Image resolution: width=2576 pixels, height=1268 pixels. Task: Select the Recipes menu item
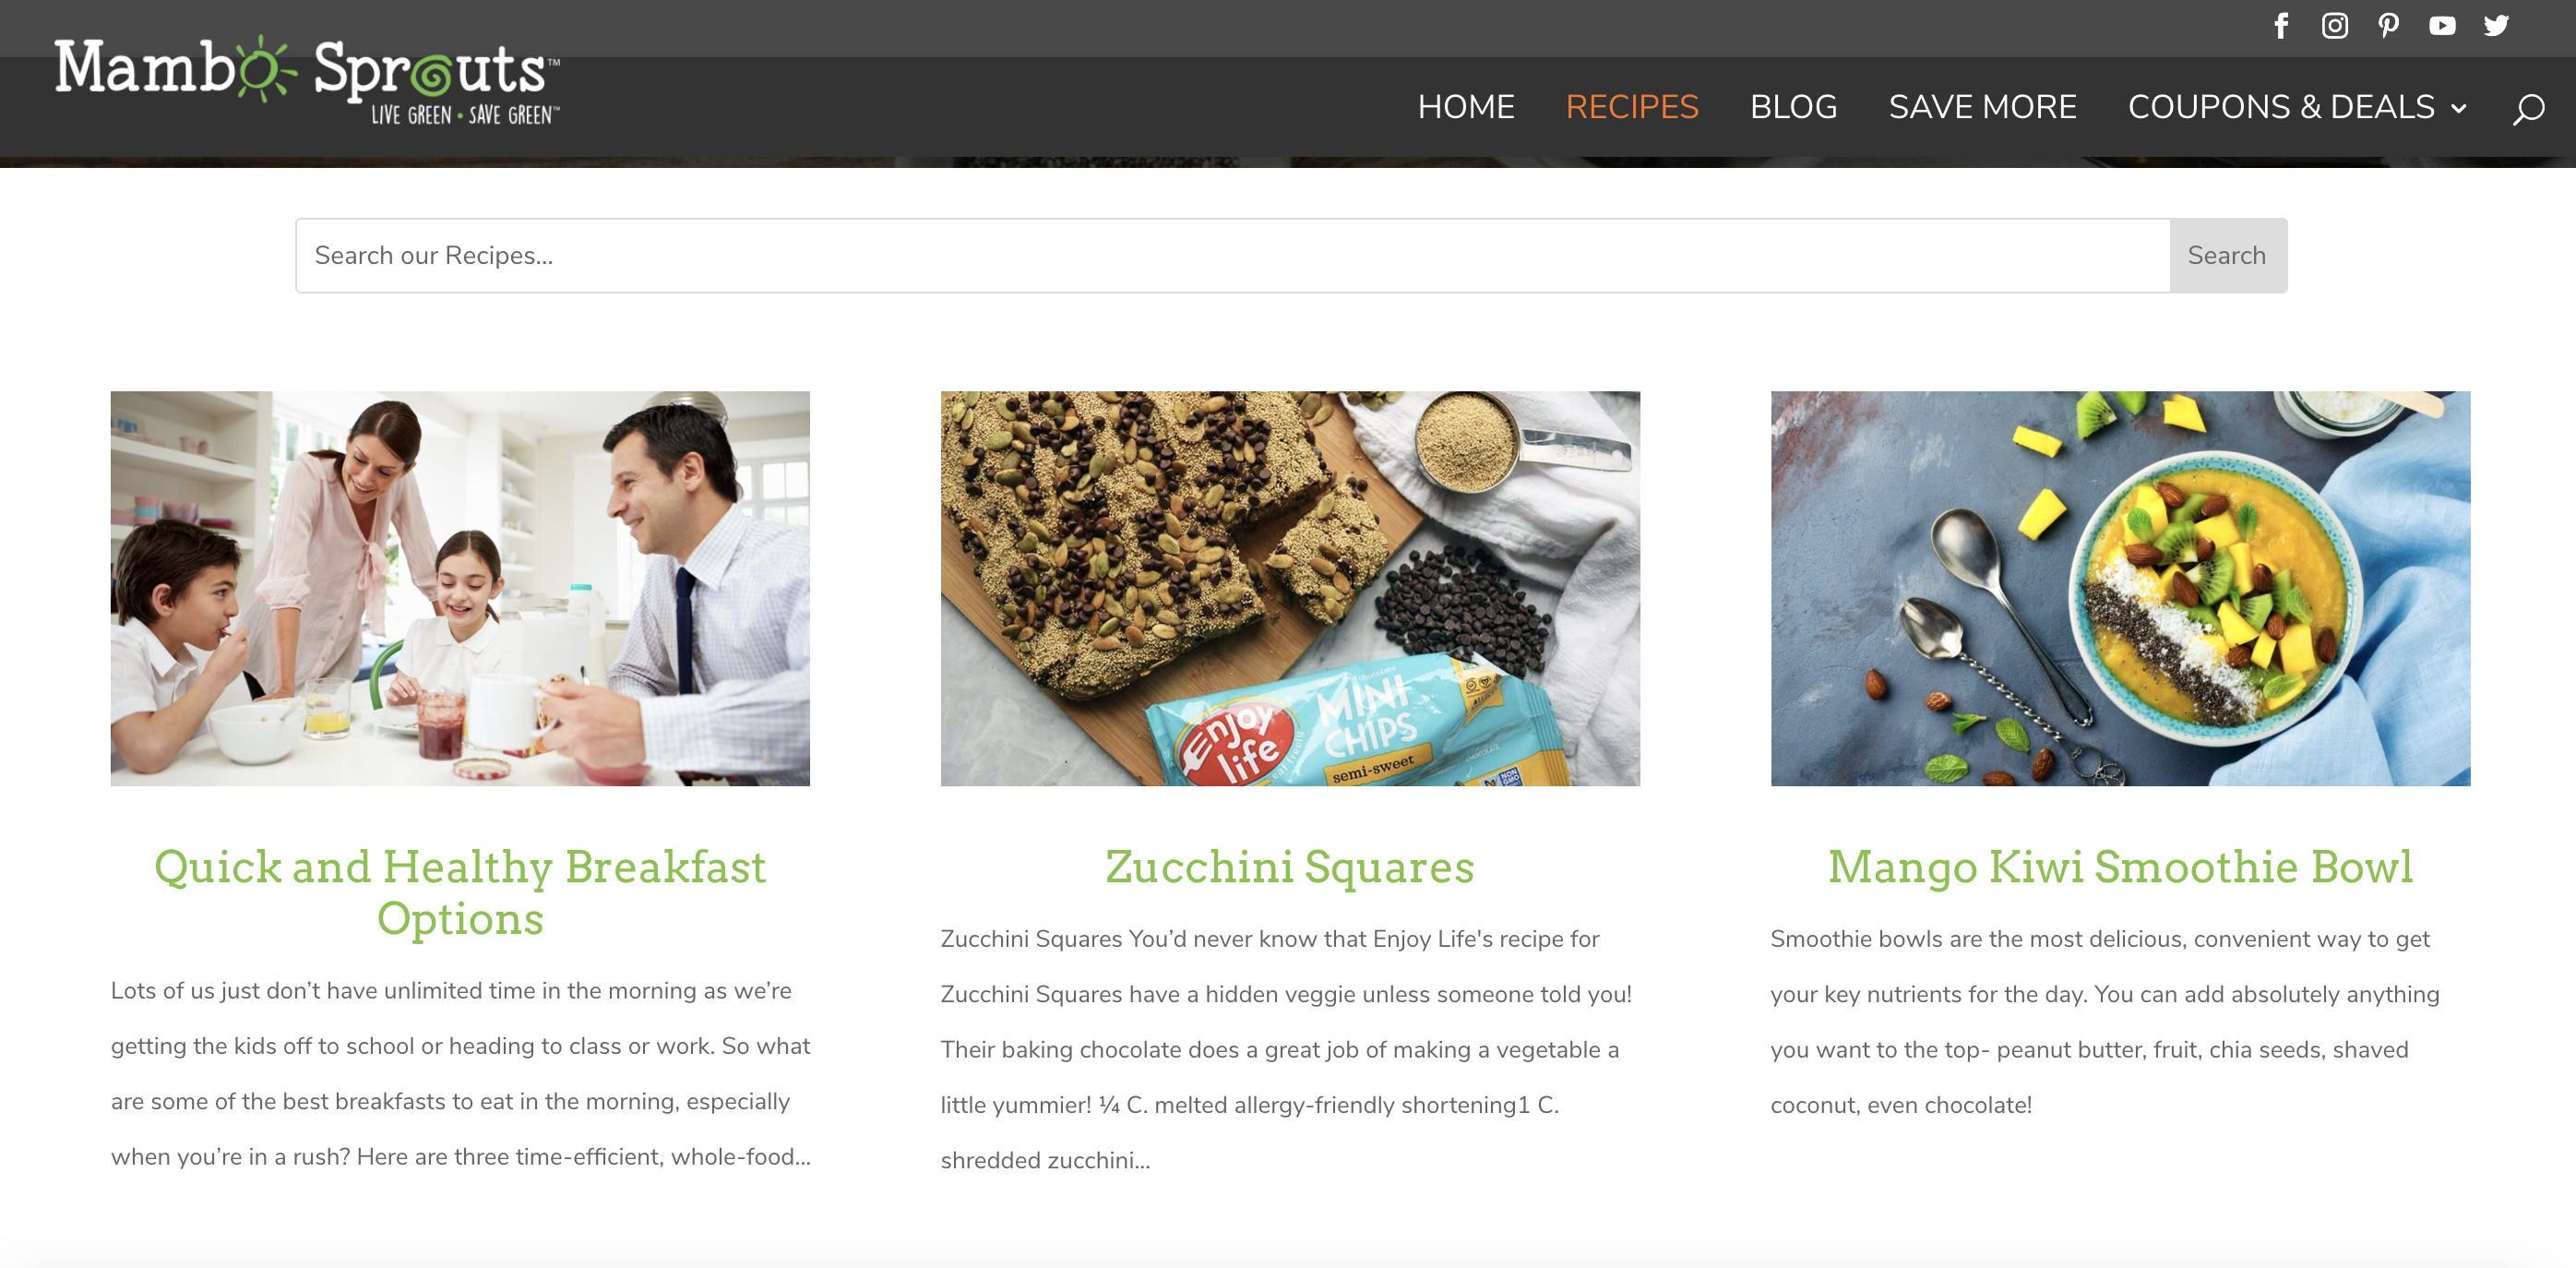[1632, 107]
